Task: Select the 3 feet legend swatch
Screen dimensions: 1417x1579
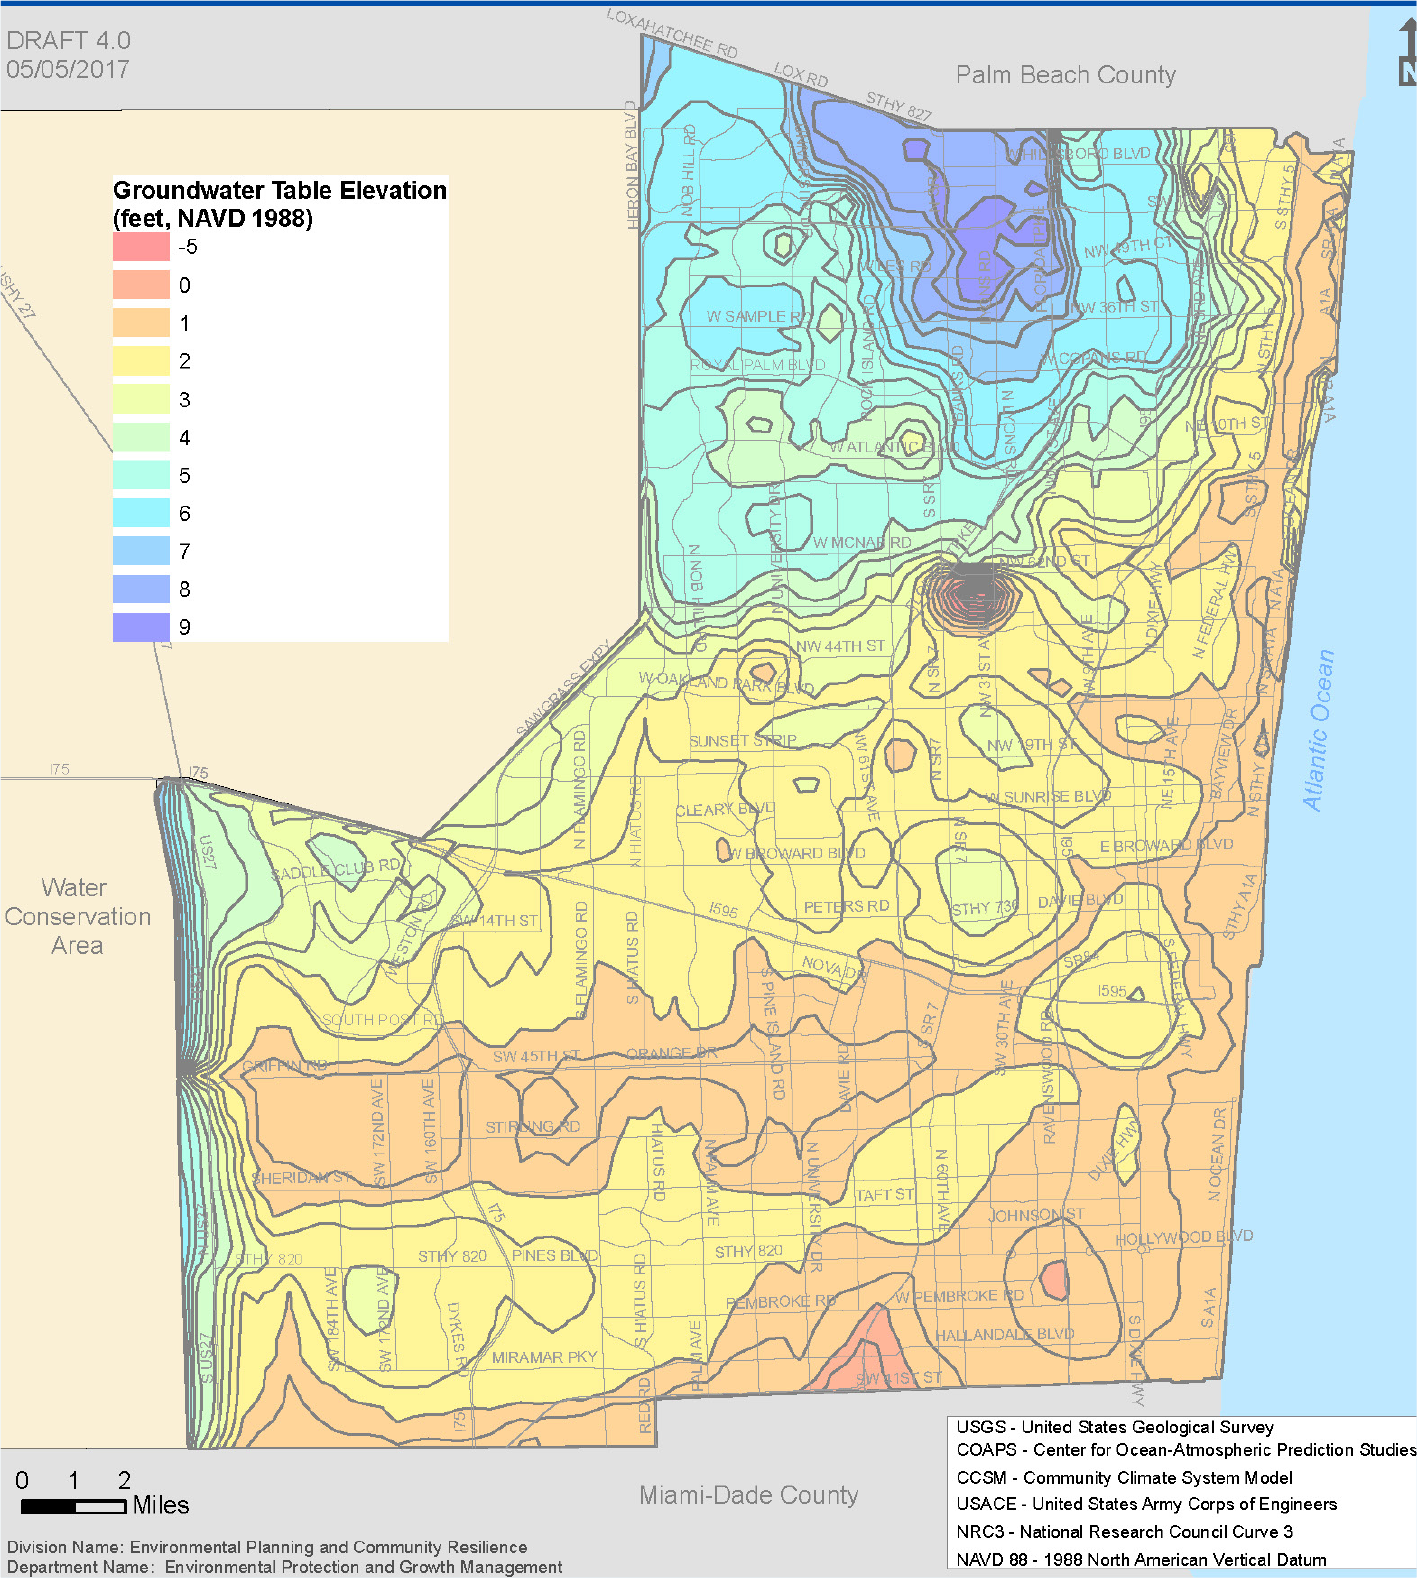Action: point(141,399)
